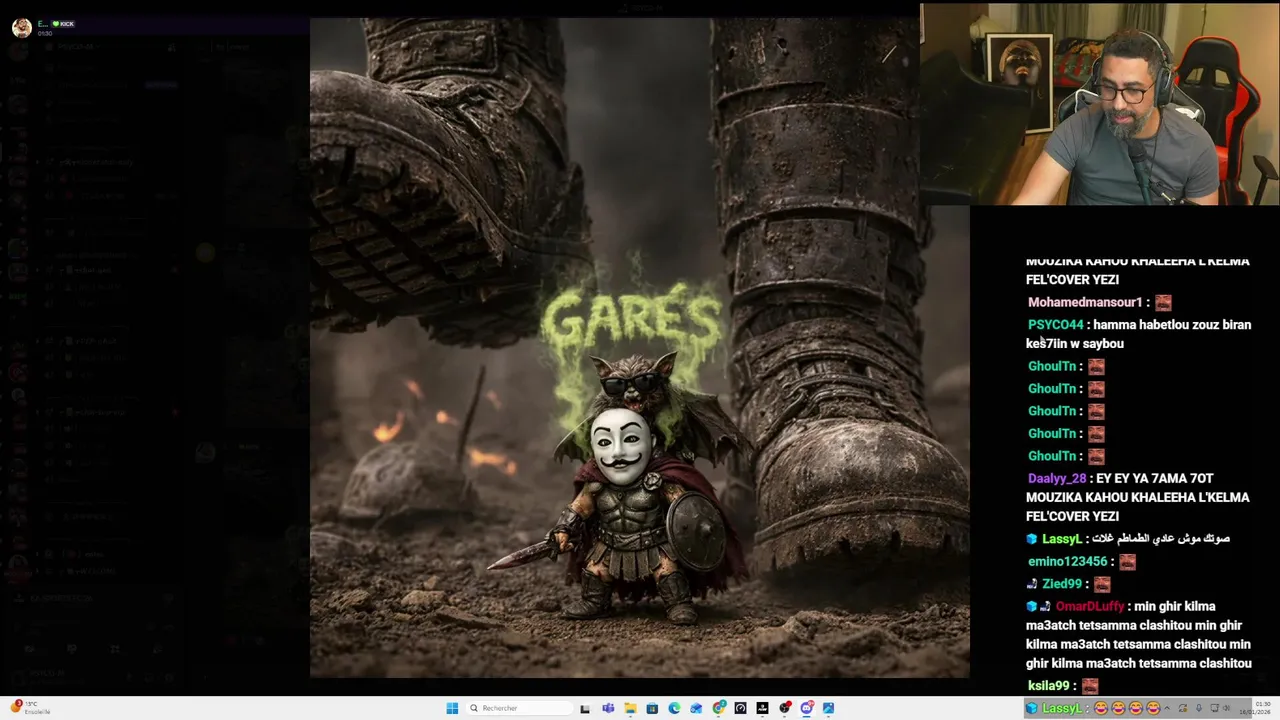The image size is (1280, 720).
Task: Open the Windows Start menu
Action: click(452, 708)
